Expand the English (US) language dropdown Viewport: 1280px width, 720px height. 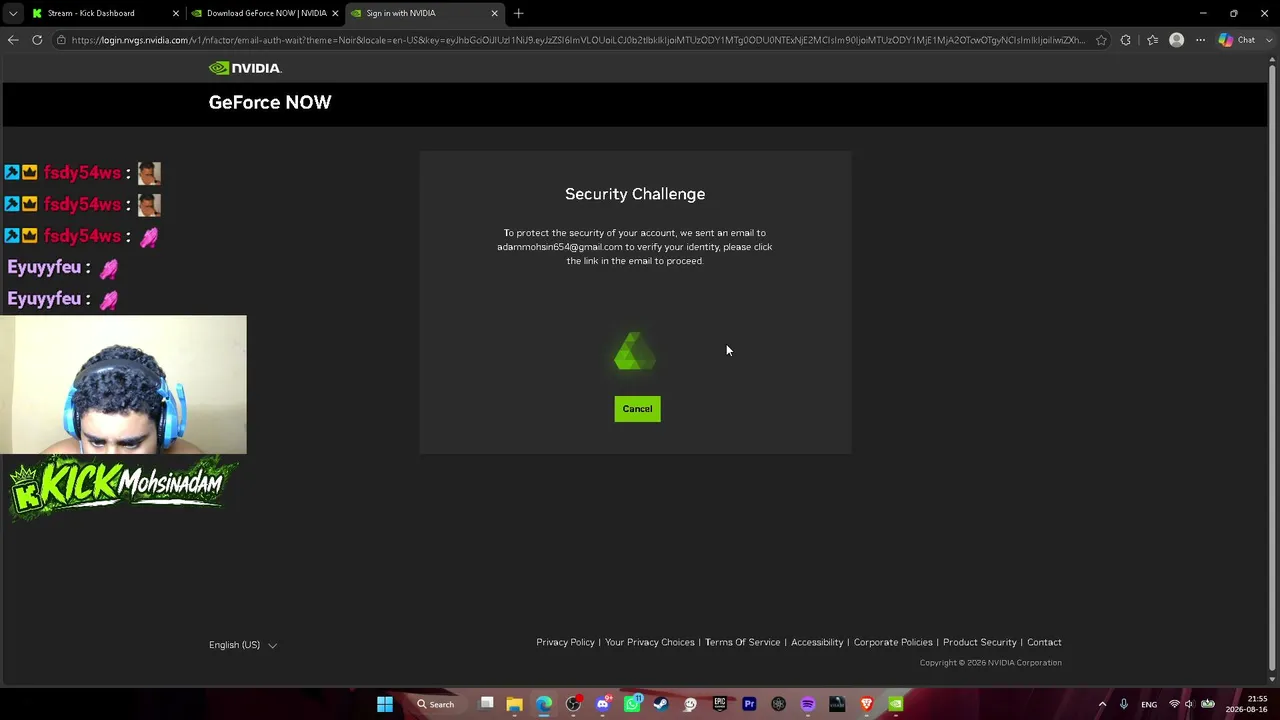coord(243,645)
